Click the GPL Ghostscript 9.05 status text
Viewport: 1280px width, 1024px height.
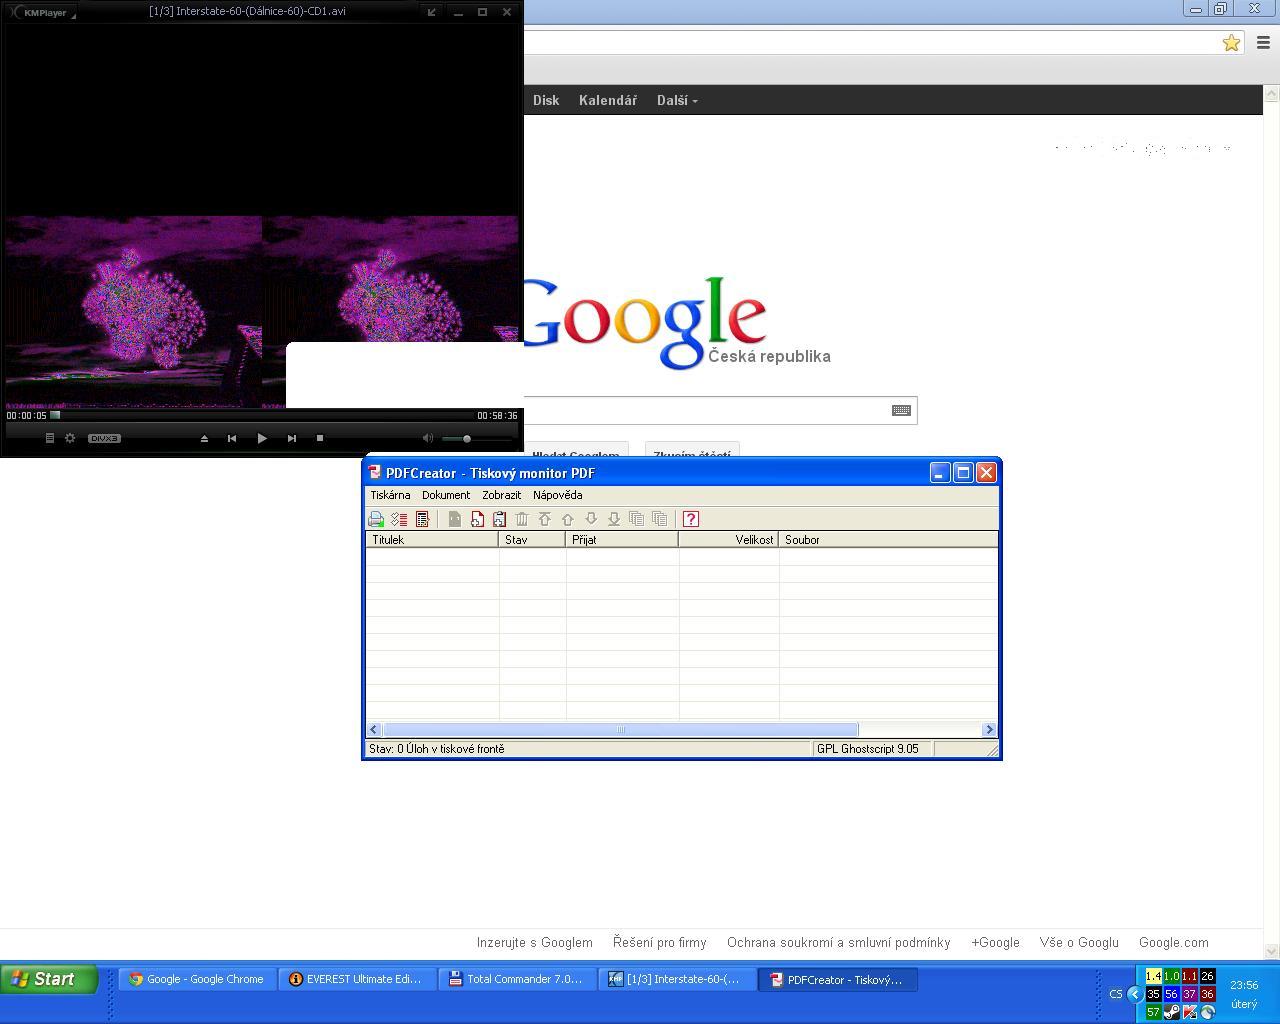(x=867, y=749)
